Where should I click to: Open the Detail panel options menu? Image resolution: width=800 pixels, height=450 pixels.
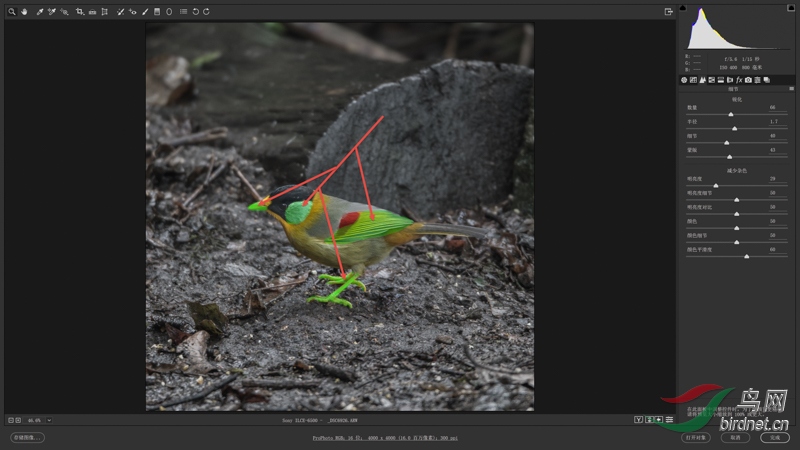pos(791,88)
